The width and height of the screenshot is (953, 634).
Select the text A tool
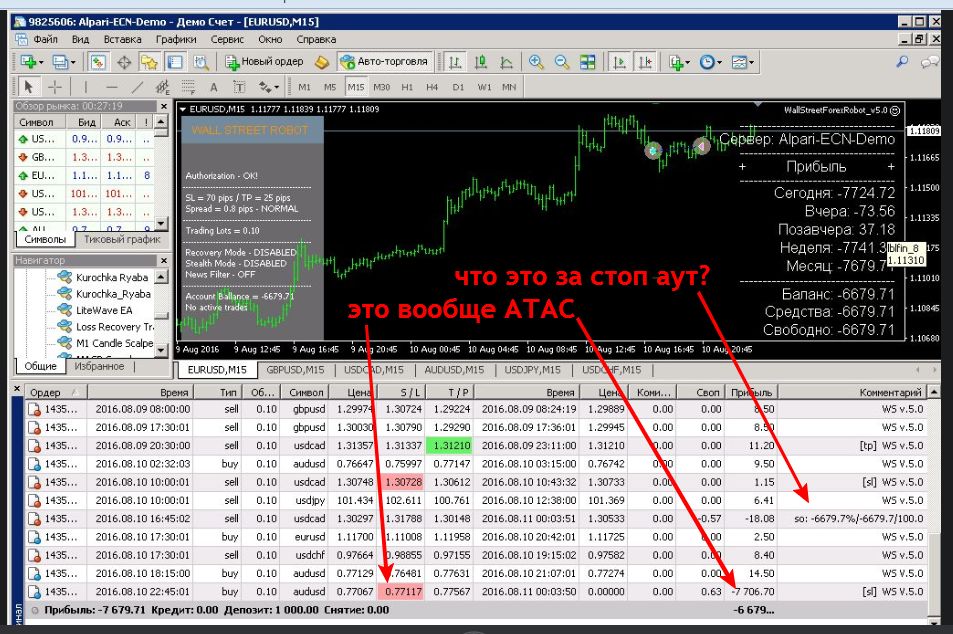[x=213, y=87]
